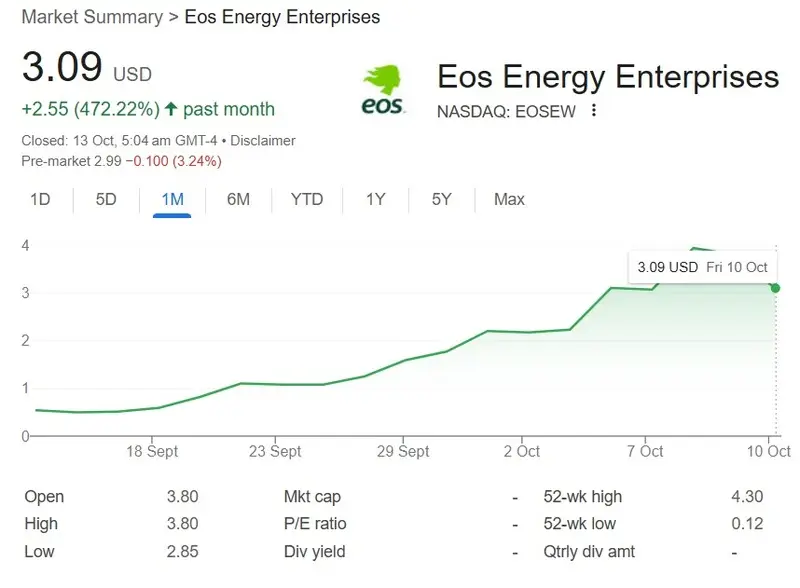Click the 3.09 USD tooltip box

tap(703, 267)
